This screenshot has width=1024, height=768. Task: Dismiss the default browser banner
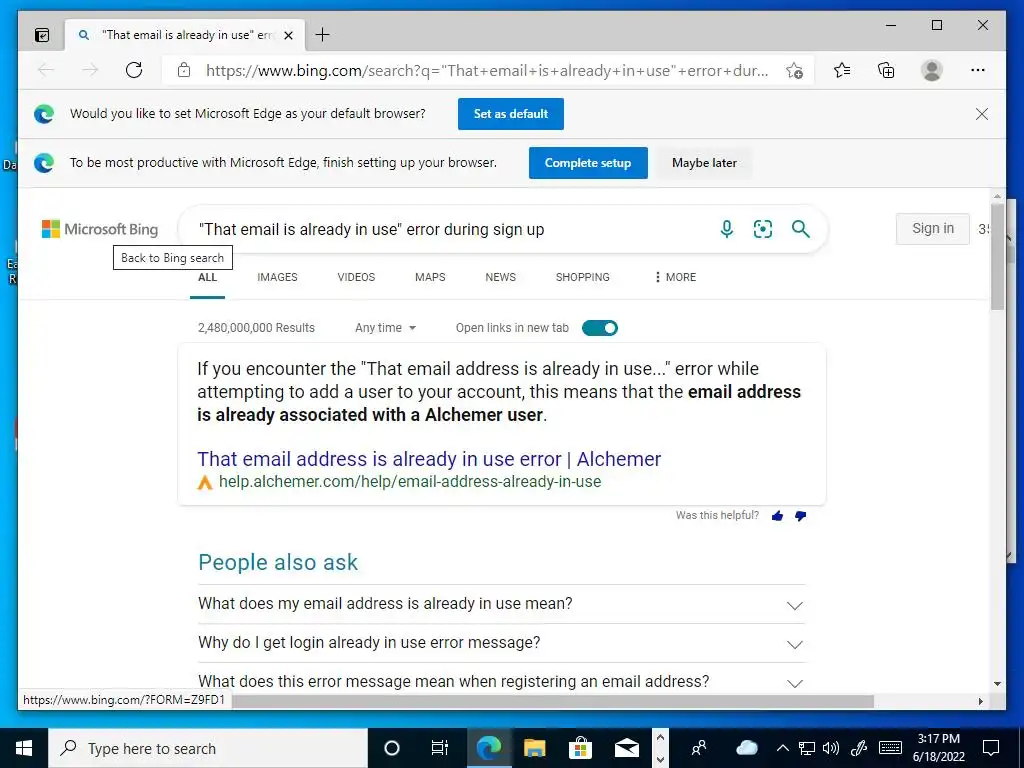click(x=982, y=114)
